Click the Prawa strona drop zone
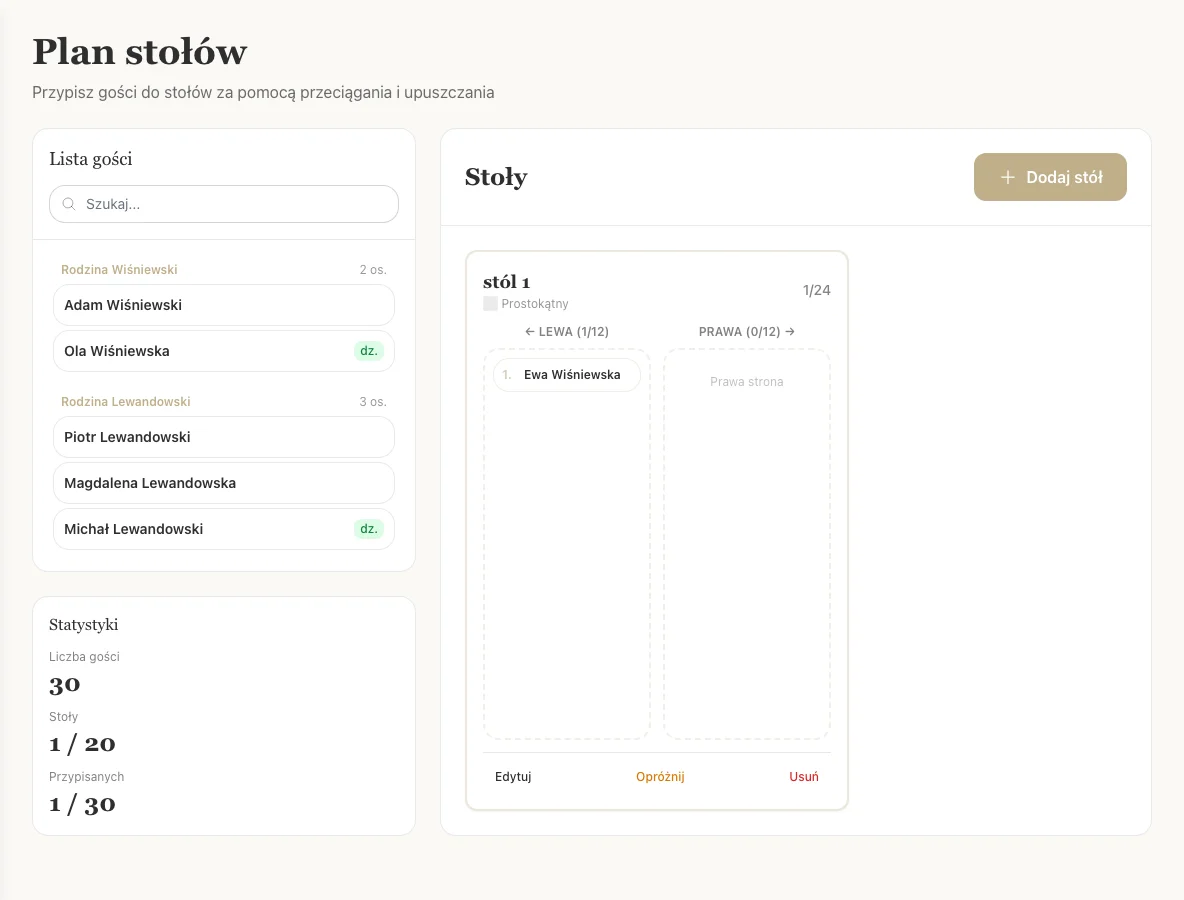1184x900 pixels. tap(746, 543)
